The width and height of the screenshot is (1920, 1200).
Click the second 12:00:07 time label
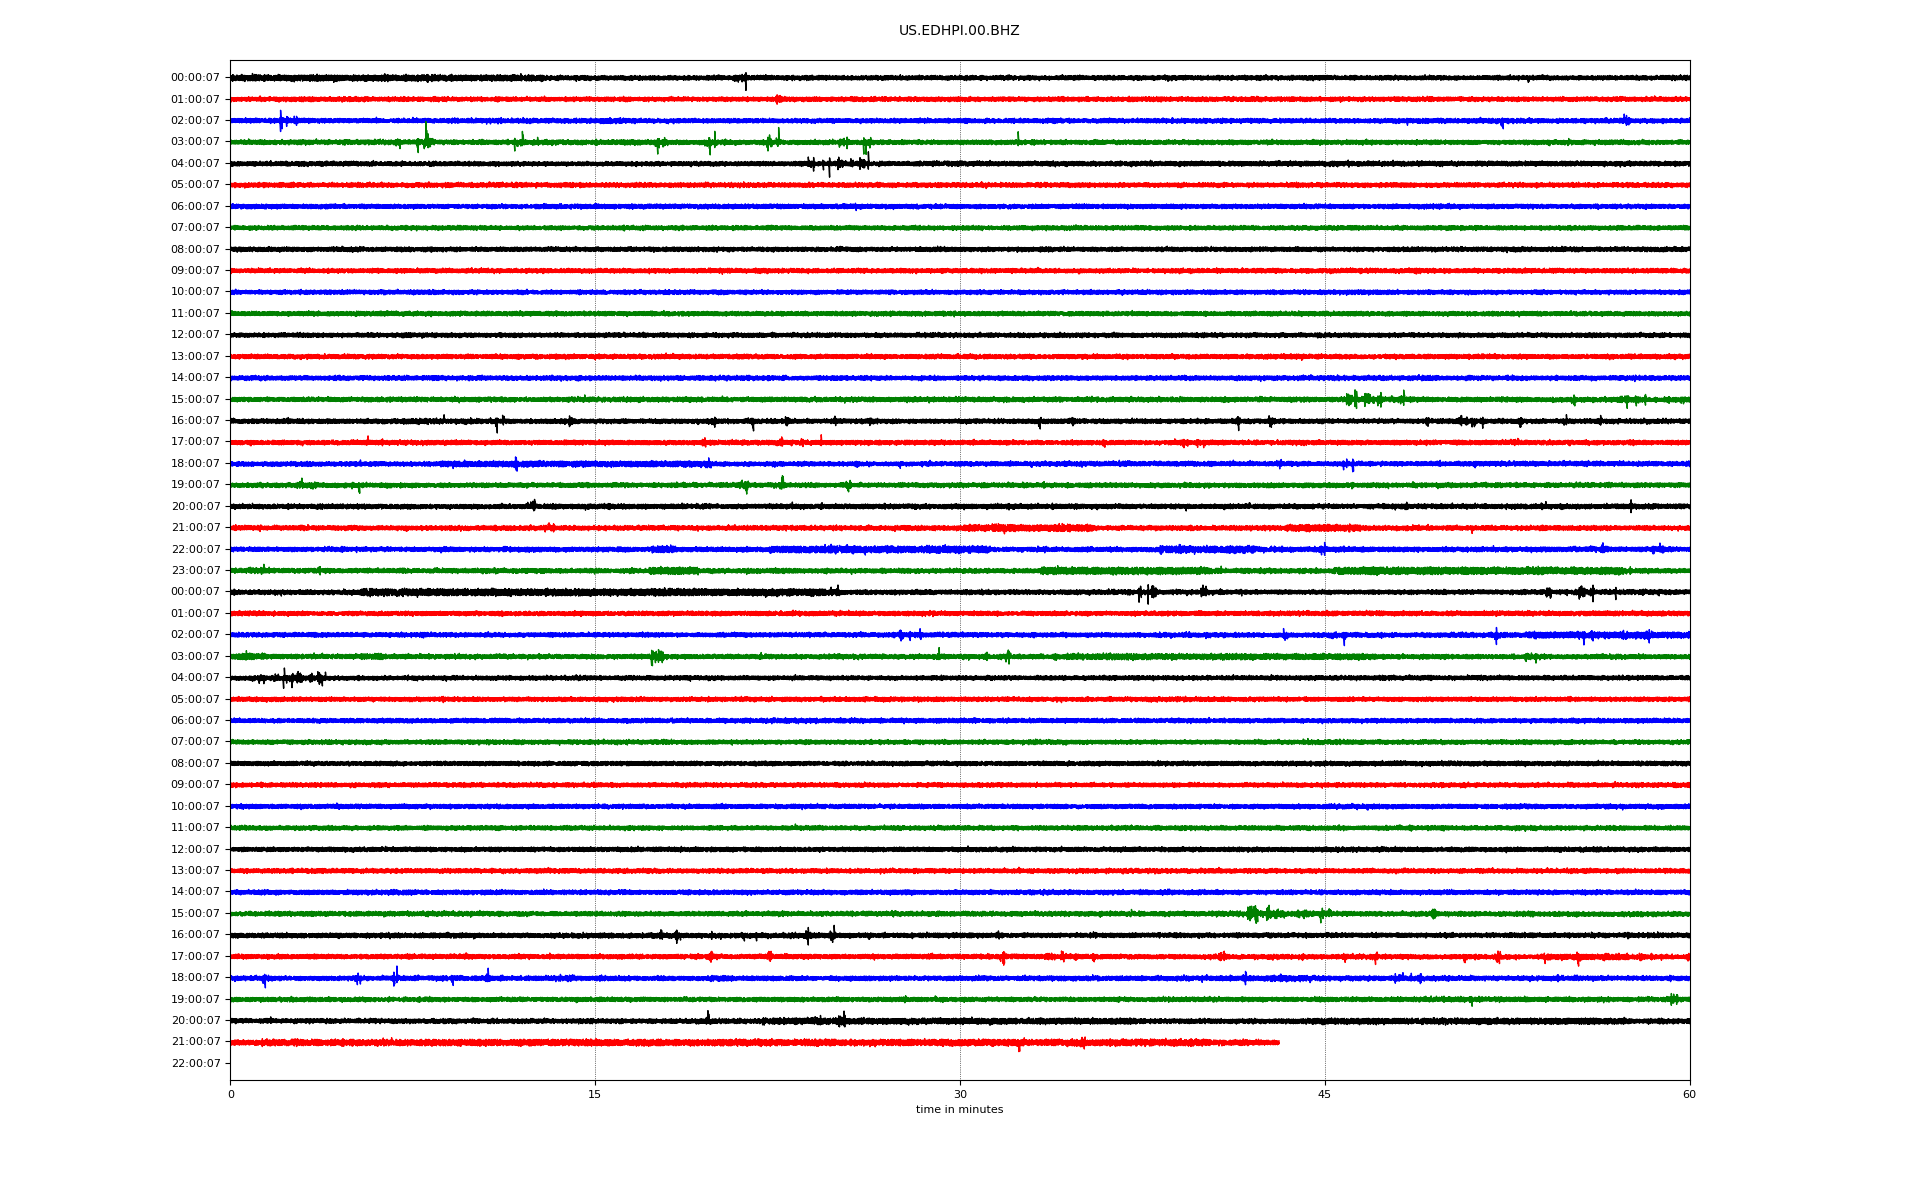coord(195,849)
